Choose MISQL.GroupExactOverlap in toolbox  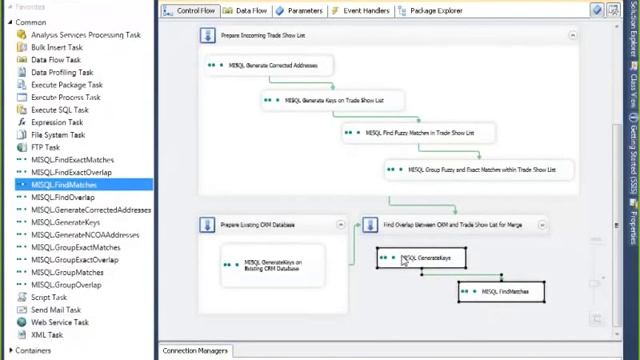tap(75, 260)
